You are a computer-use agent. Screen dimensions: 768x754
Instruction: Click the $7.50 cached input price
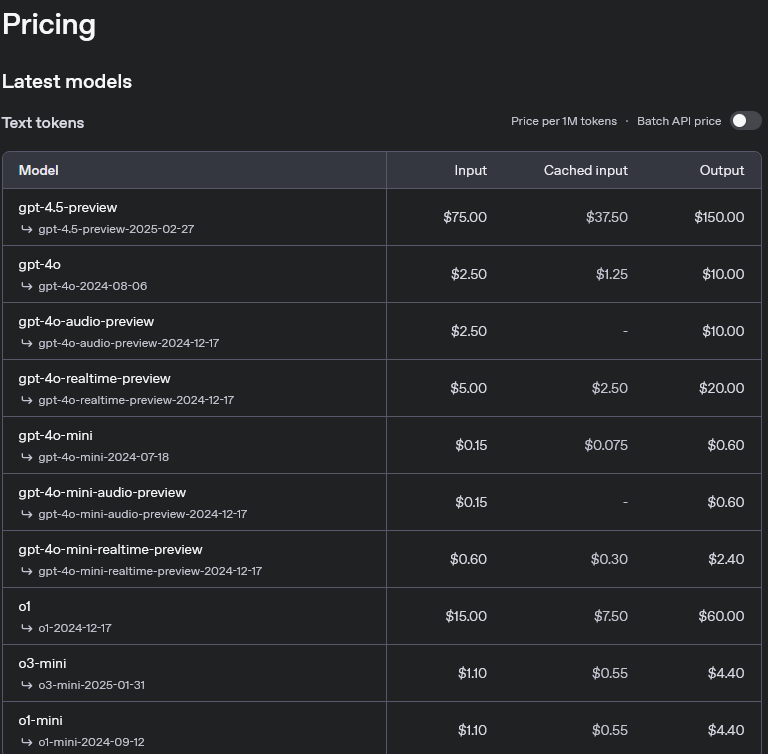point(610,616)
